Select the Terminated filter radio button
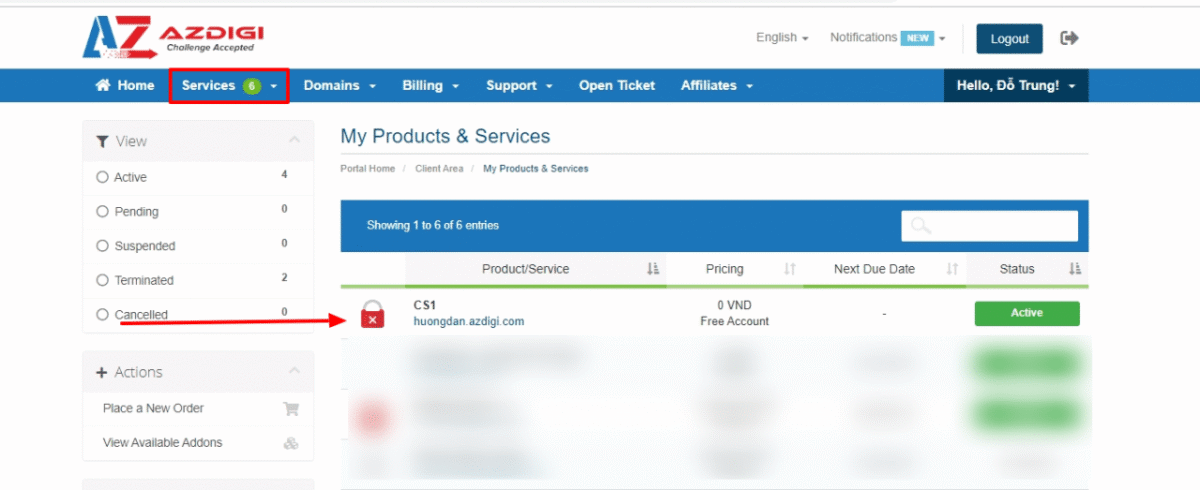The height and width of the screenshot is (490, 1200). (102, 280)
